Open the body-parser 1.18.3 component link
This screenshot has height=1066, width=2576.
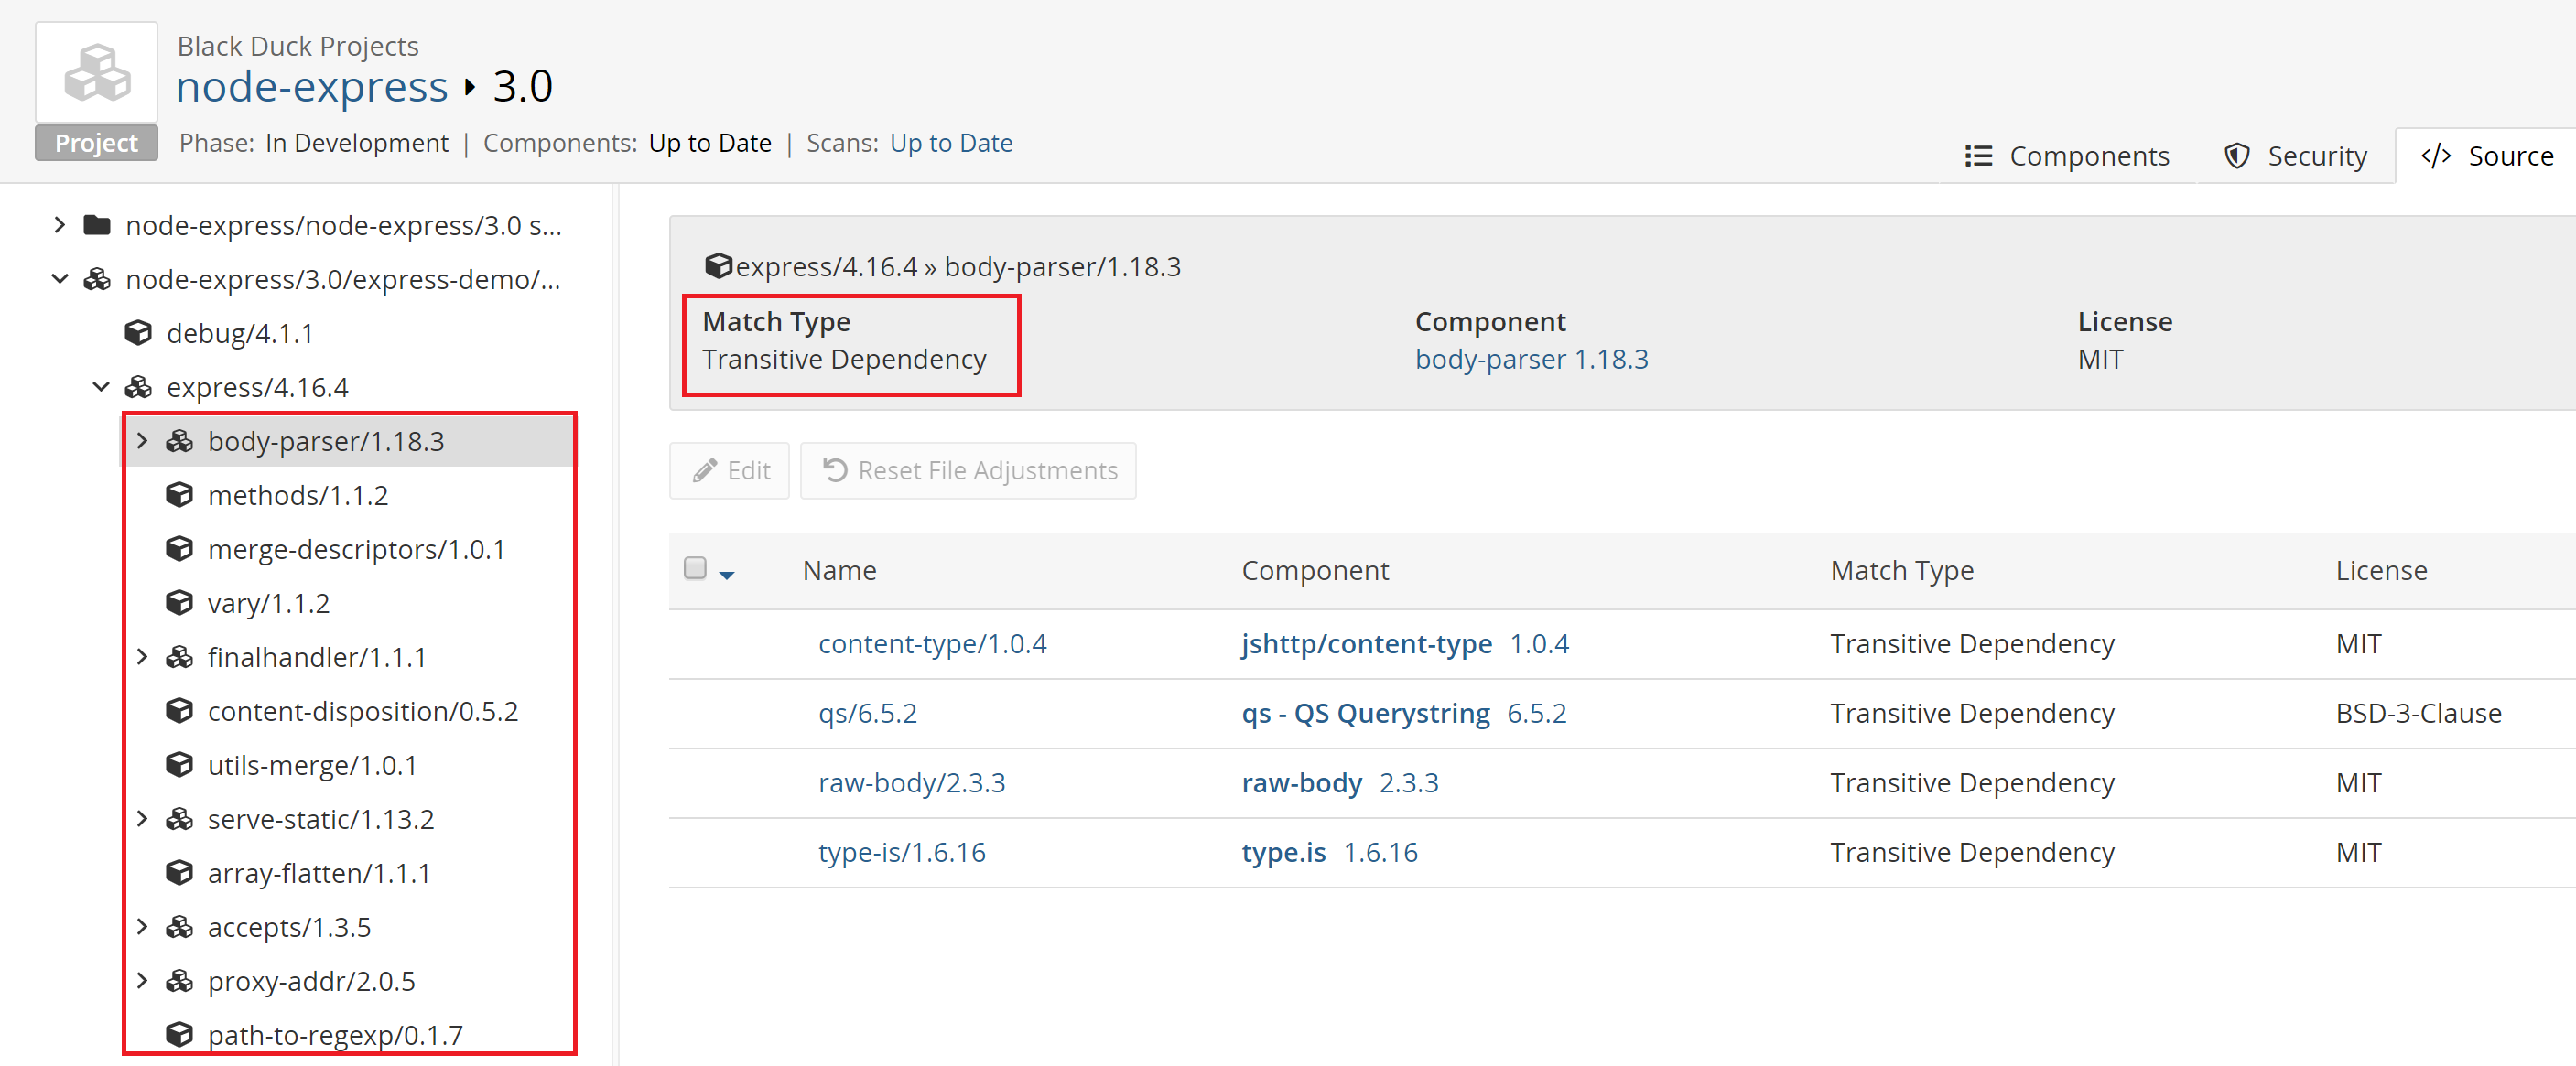pos(1531,359)
